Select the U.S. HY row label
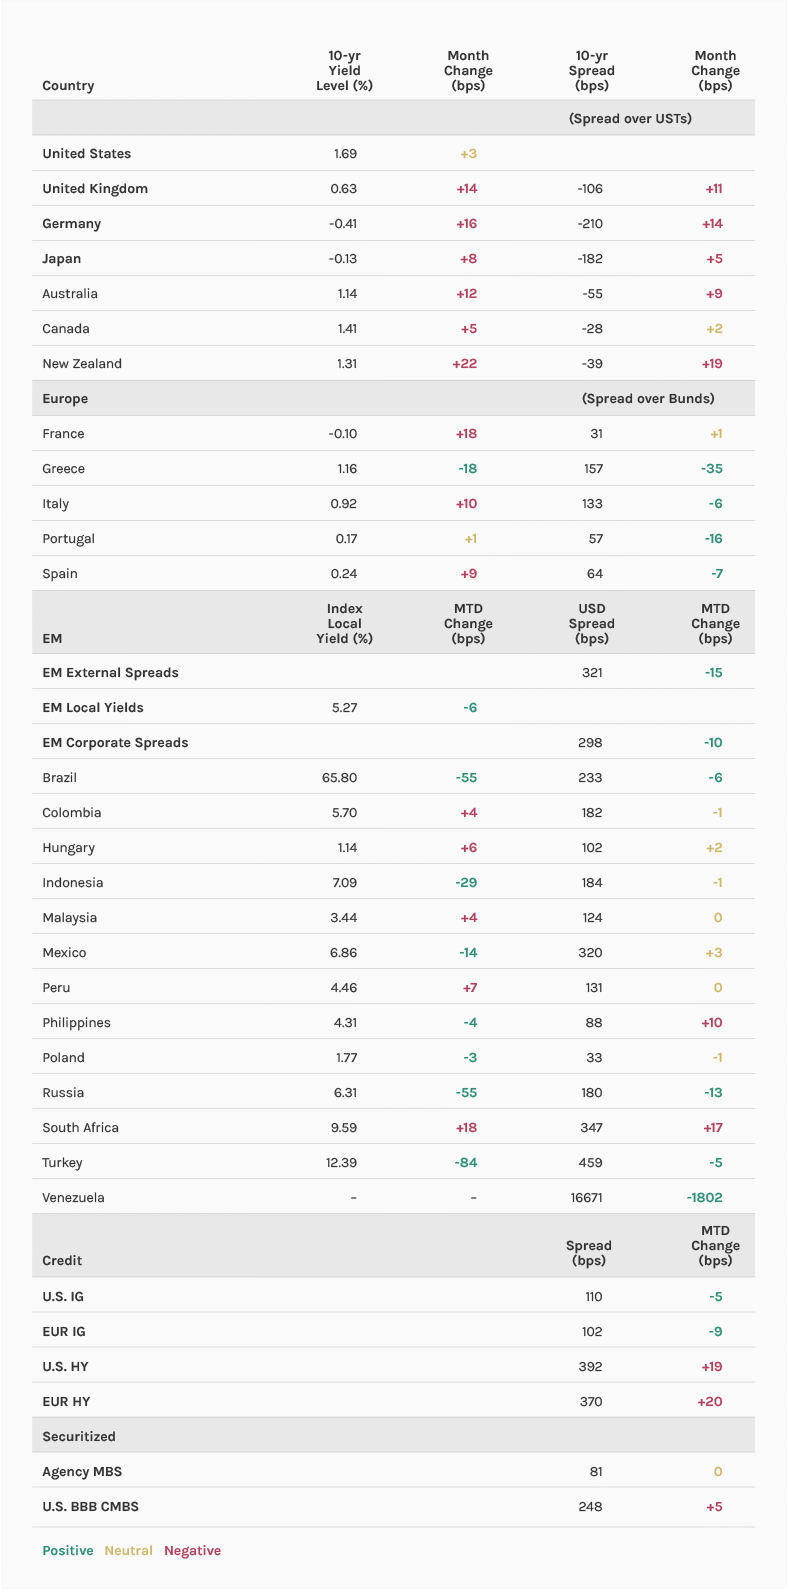 [x=65, y=1367]
